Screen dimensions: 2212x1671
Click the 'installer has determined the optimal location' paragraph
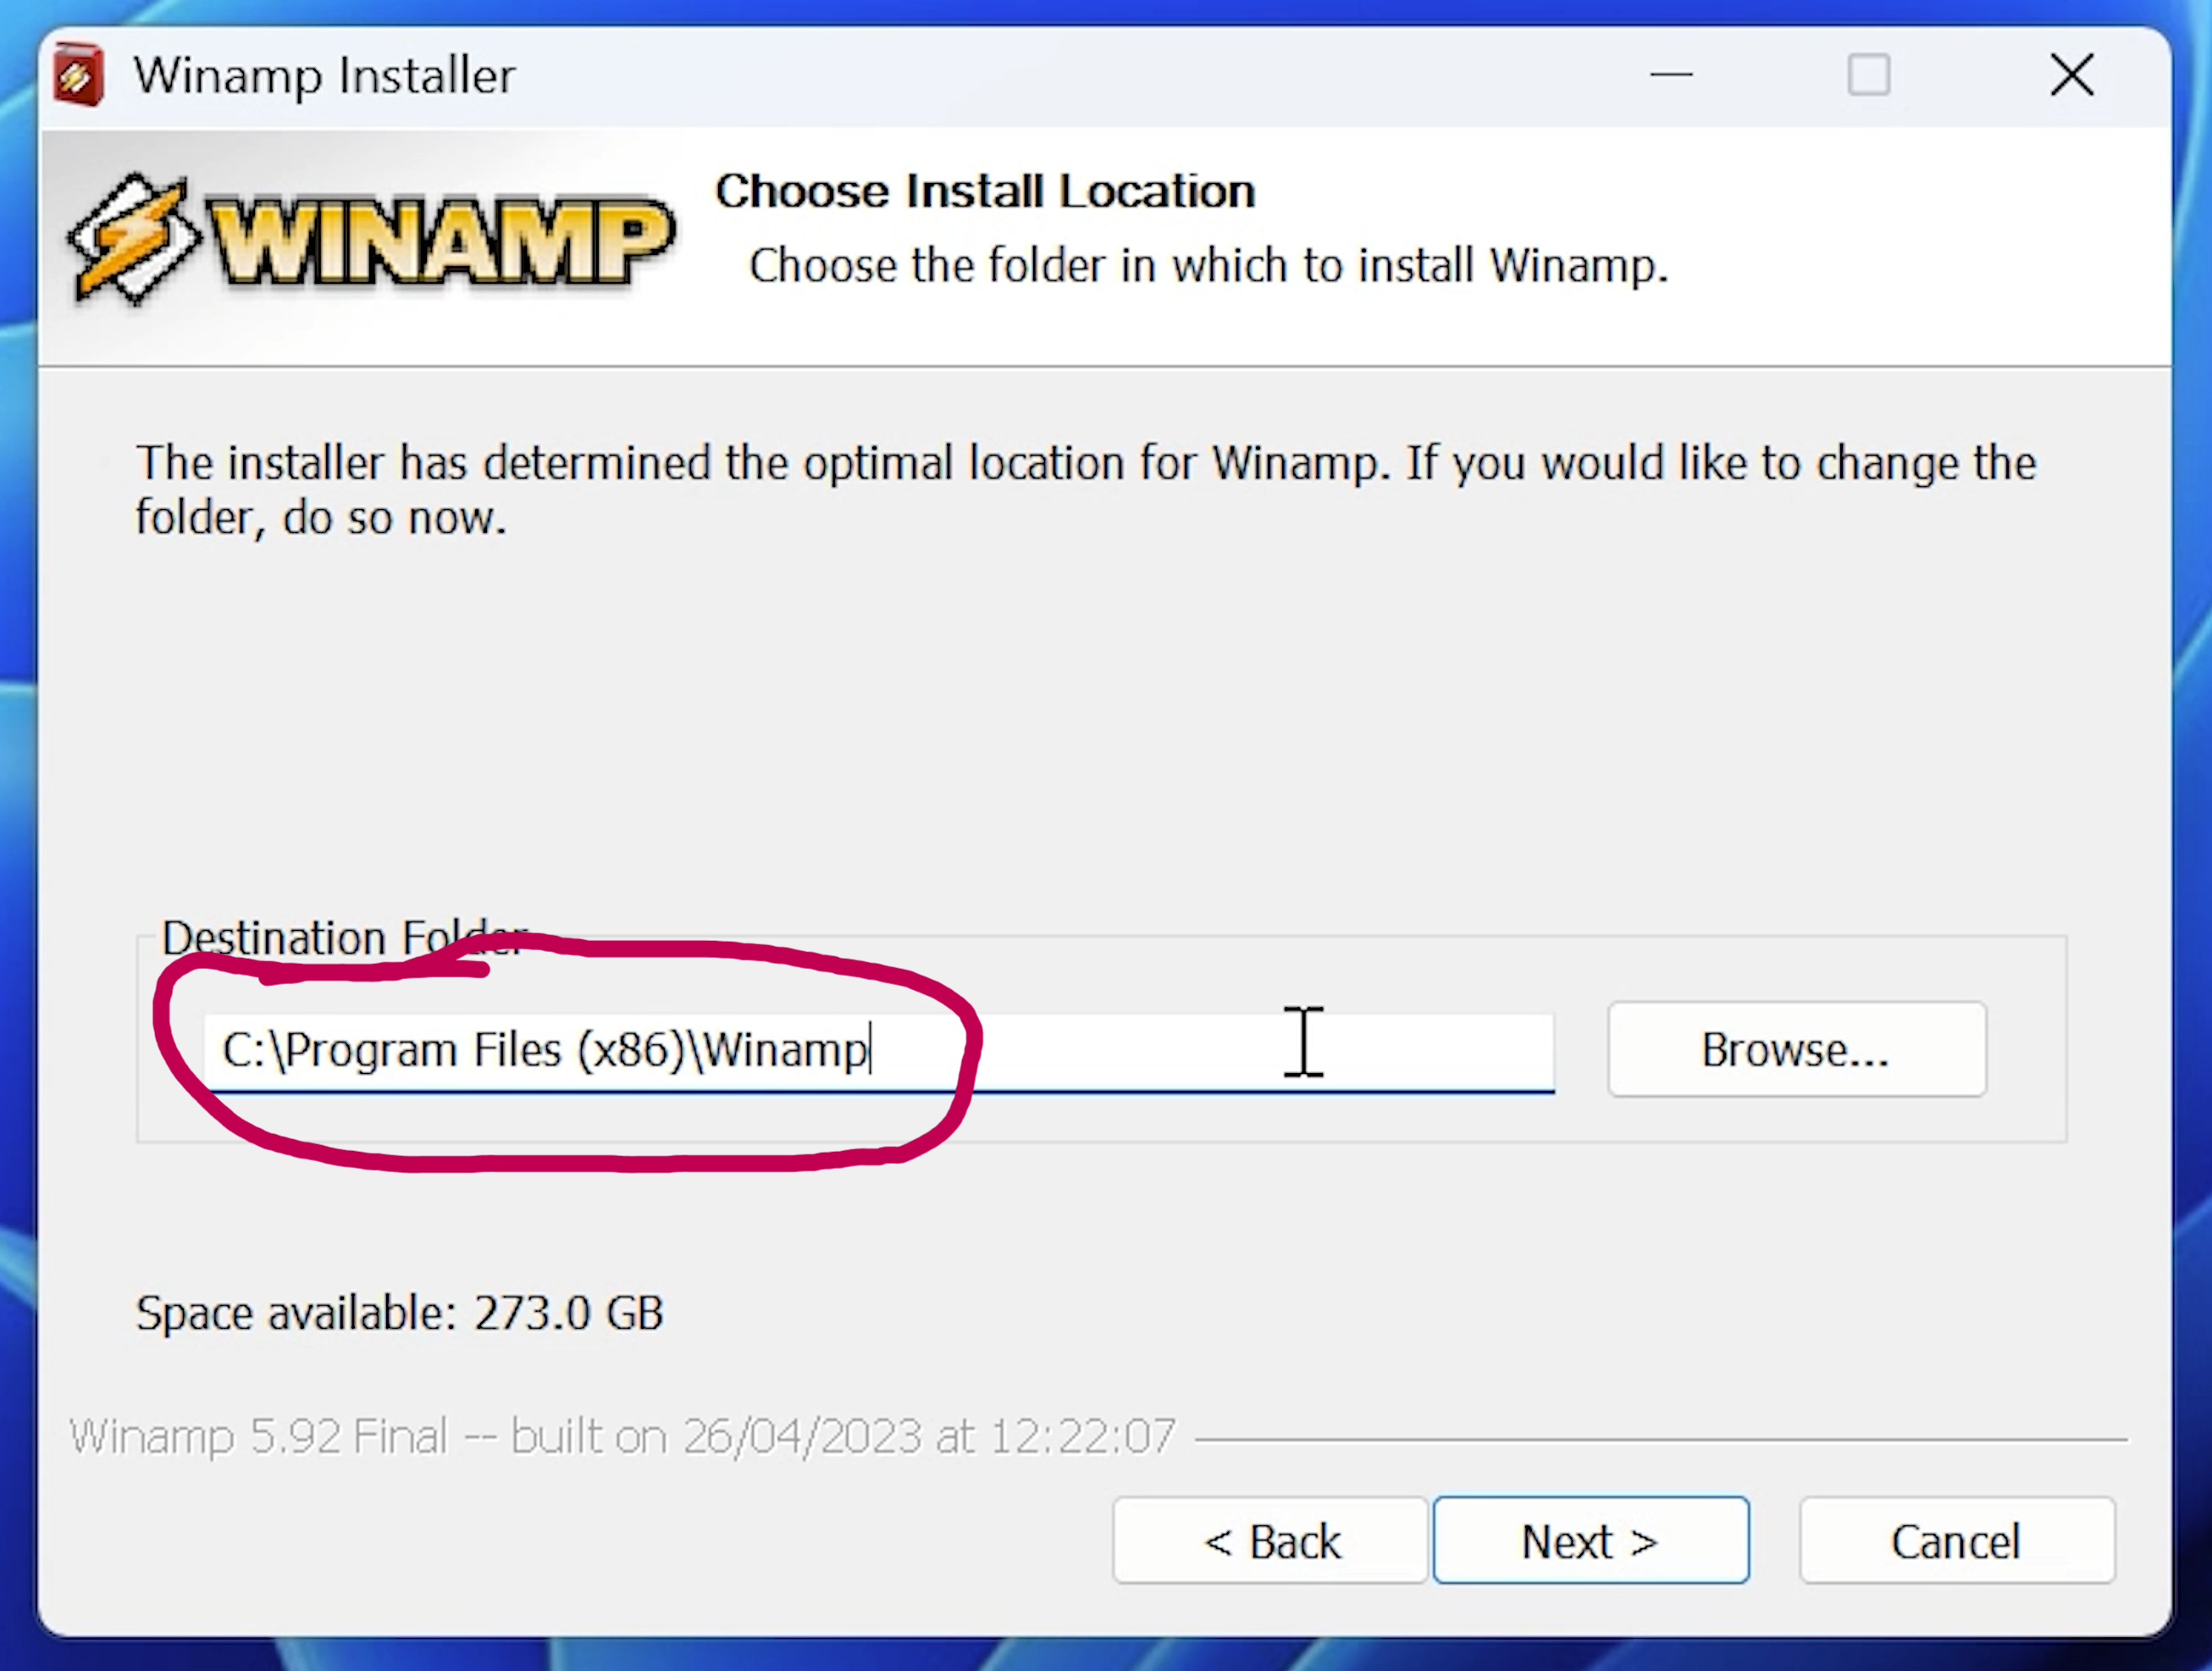pyautogui.click(x=1086, y=490)
